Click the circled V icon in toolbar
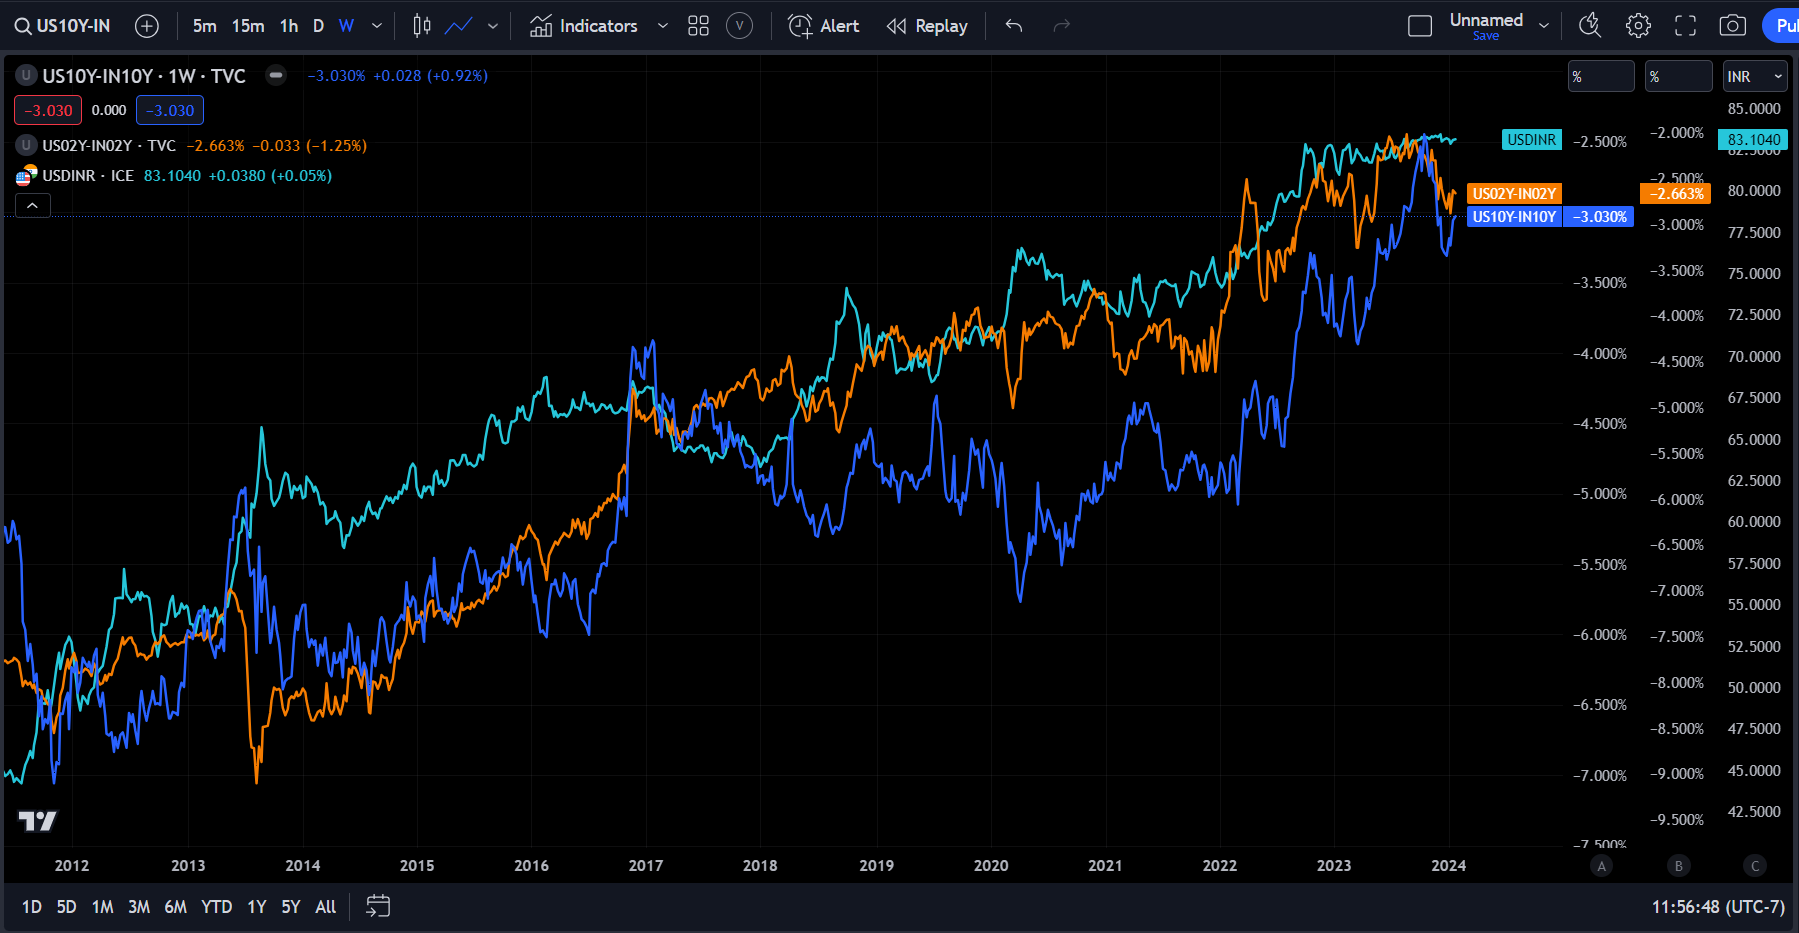The height and width of the screenshot is (933, 1799). tap(739, 26)
